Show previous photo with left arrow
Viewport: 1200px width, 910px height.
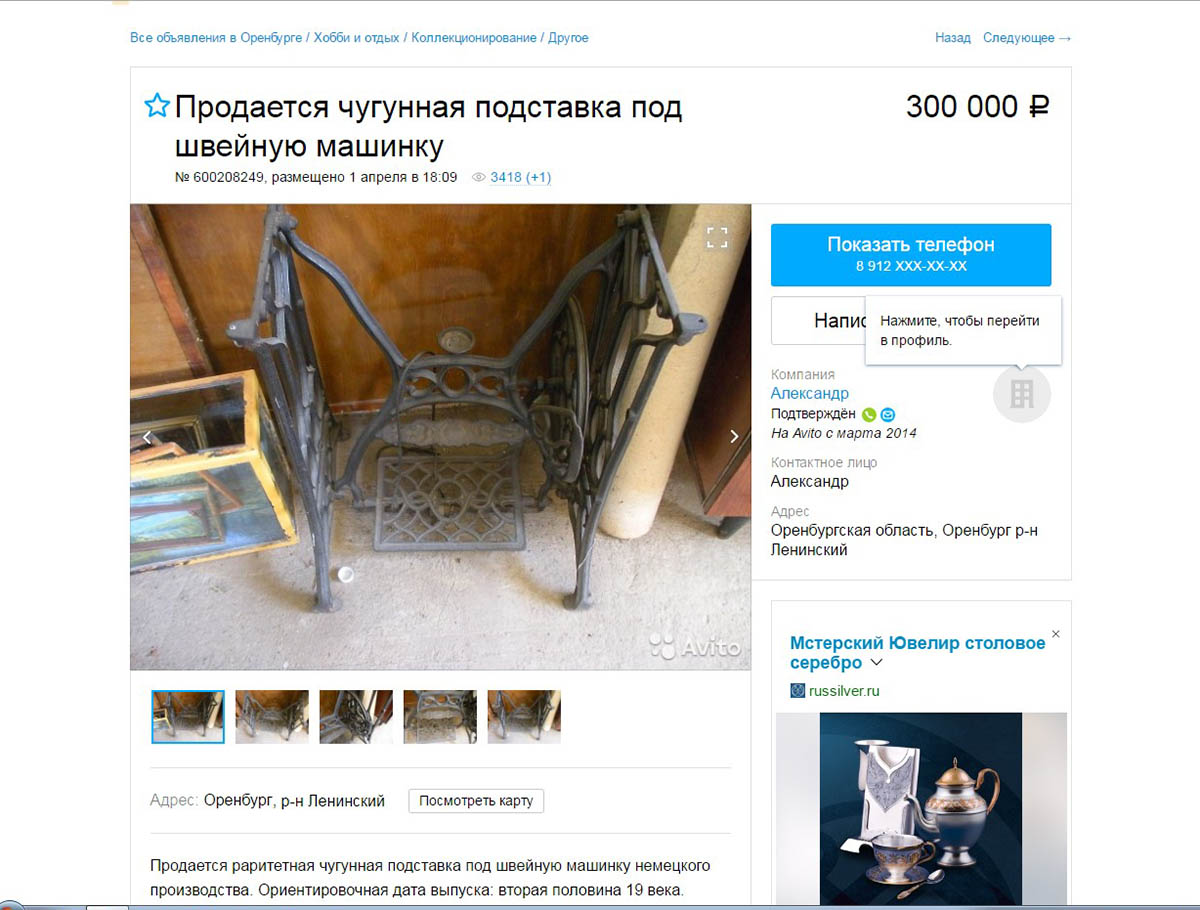point(147,436)
